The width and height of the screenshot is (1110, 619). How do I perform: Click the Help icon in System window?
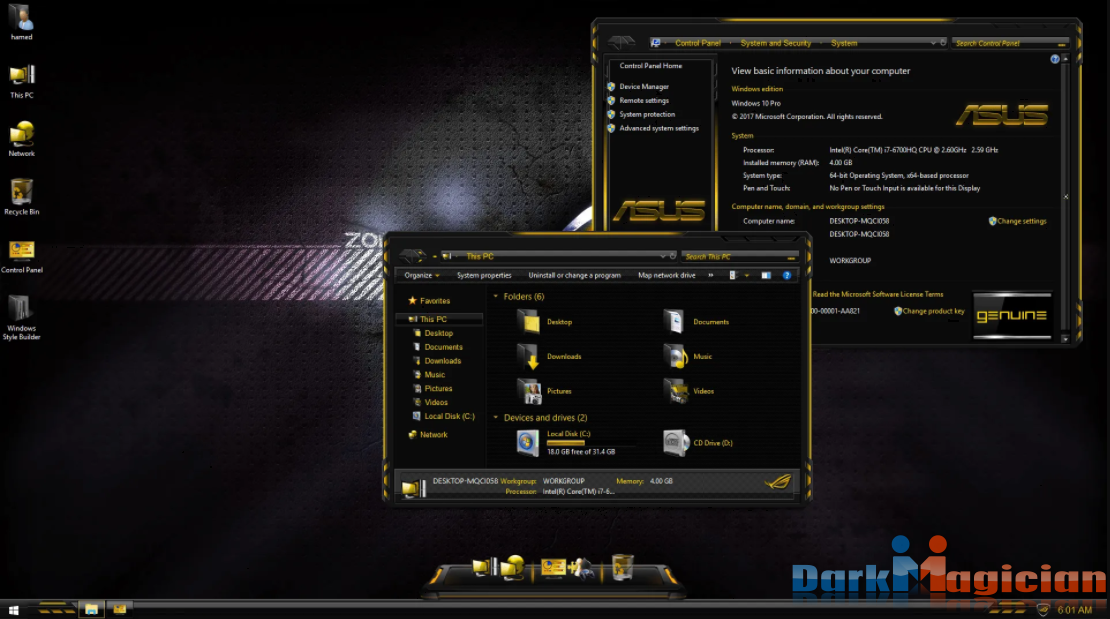point(1055,59)
